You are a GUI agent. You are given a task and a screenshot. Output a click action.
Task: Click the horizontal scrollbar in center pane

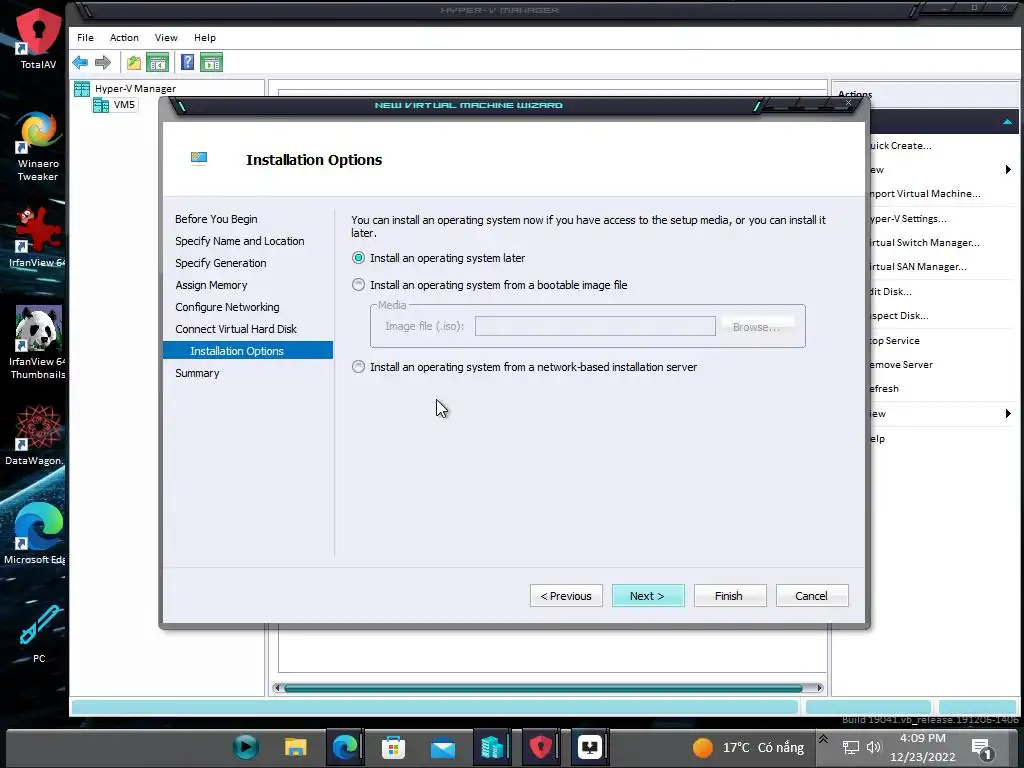point(543,688)
